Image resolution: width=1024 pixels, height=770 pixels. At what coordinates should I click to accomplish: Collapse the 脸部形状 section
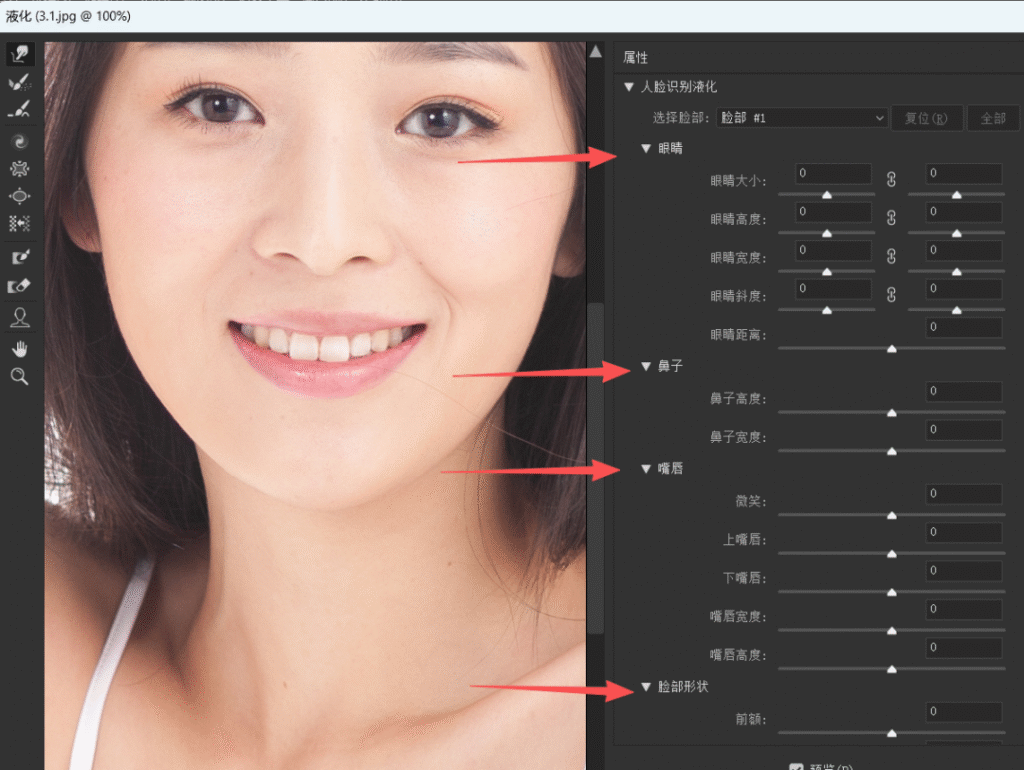646,687
